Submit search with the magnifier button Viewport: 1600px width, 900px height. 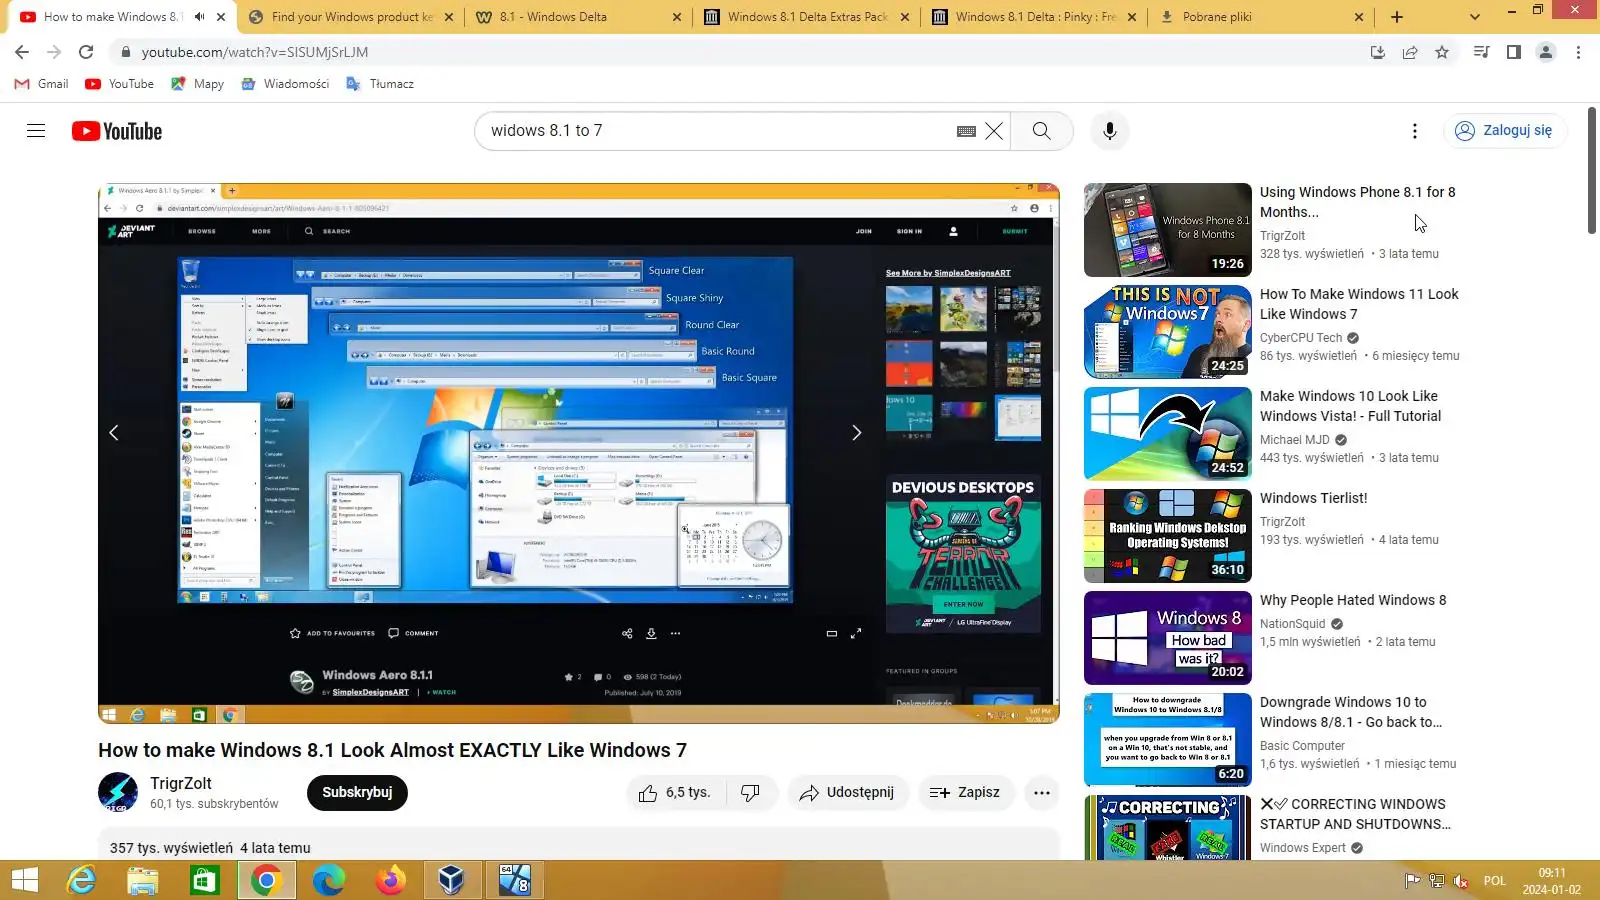tap(1042, 131)
